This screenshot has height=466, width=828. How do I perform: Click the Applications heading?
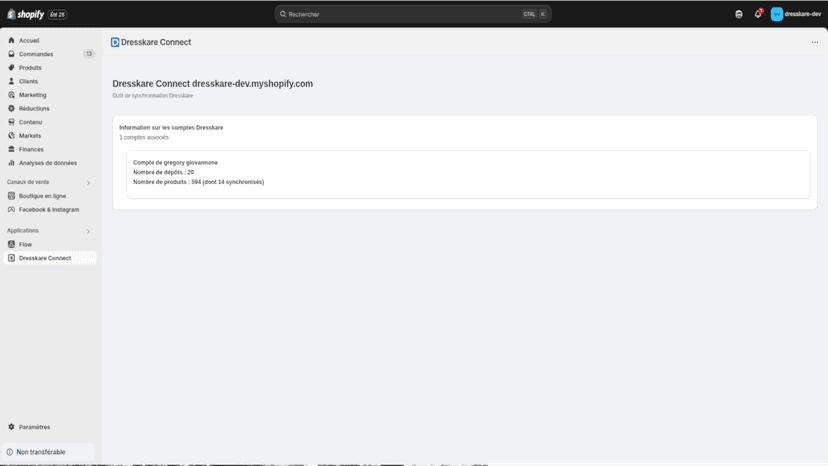23,231
